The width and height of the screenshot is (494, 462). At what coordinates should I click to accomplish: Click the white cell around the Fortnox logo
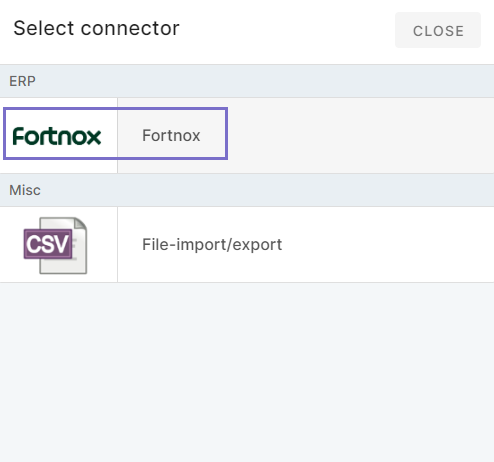(59, 135)
